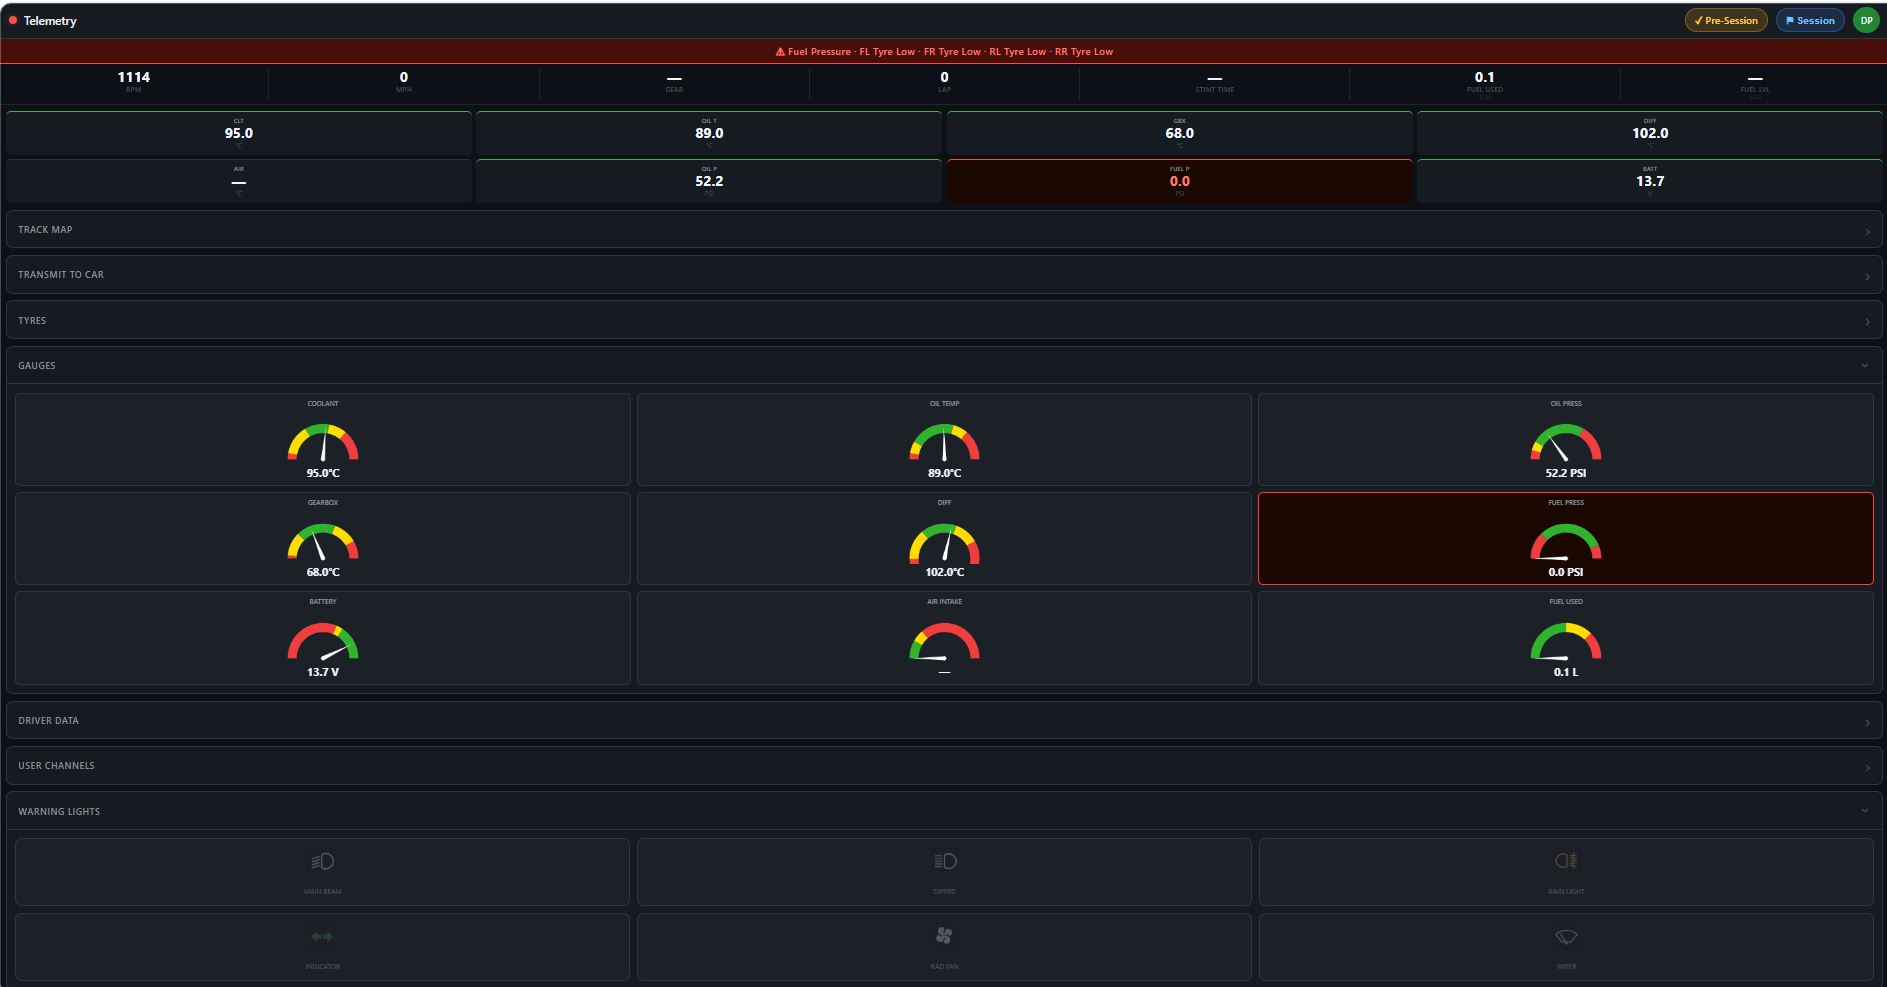1887x987 pixels.
Task: Click the CLT 95.0 tile
Action: pos(239,133)
